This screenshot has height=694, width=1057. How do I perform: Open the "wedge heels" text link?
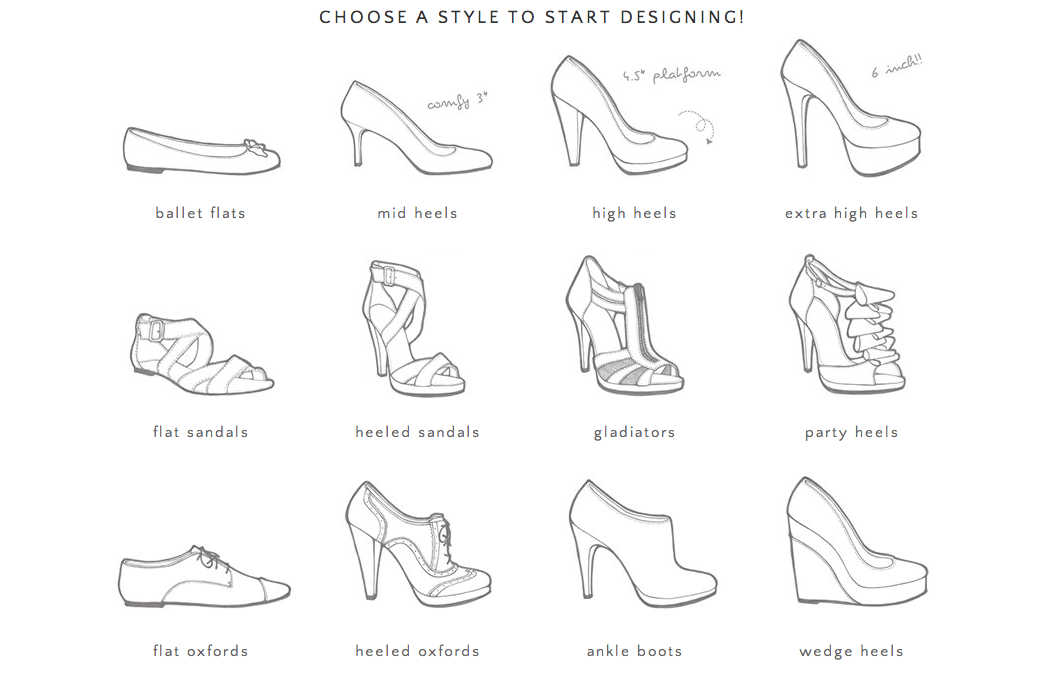[851, 652]
